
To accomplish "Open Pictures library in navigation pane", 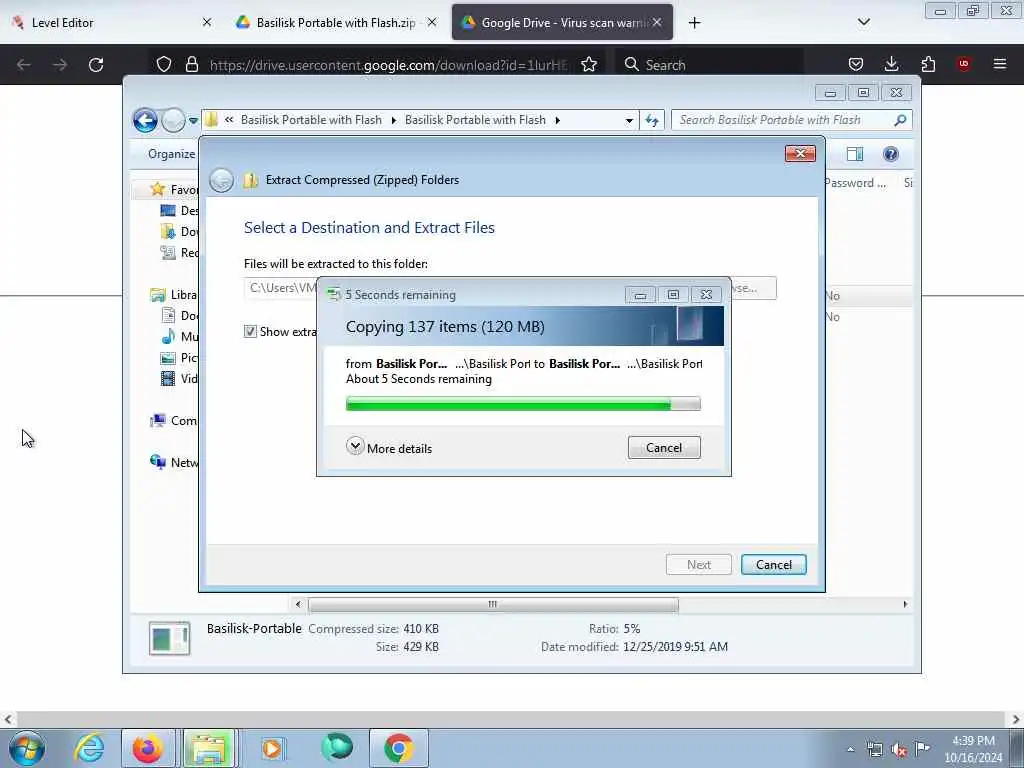I will pos(180,357).
